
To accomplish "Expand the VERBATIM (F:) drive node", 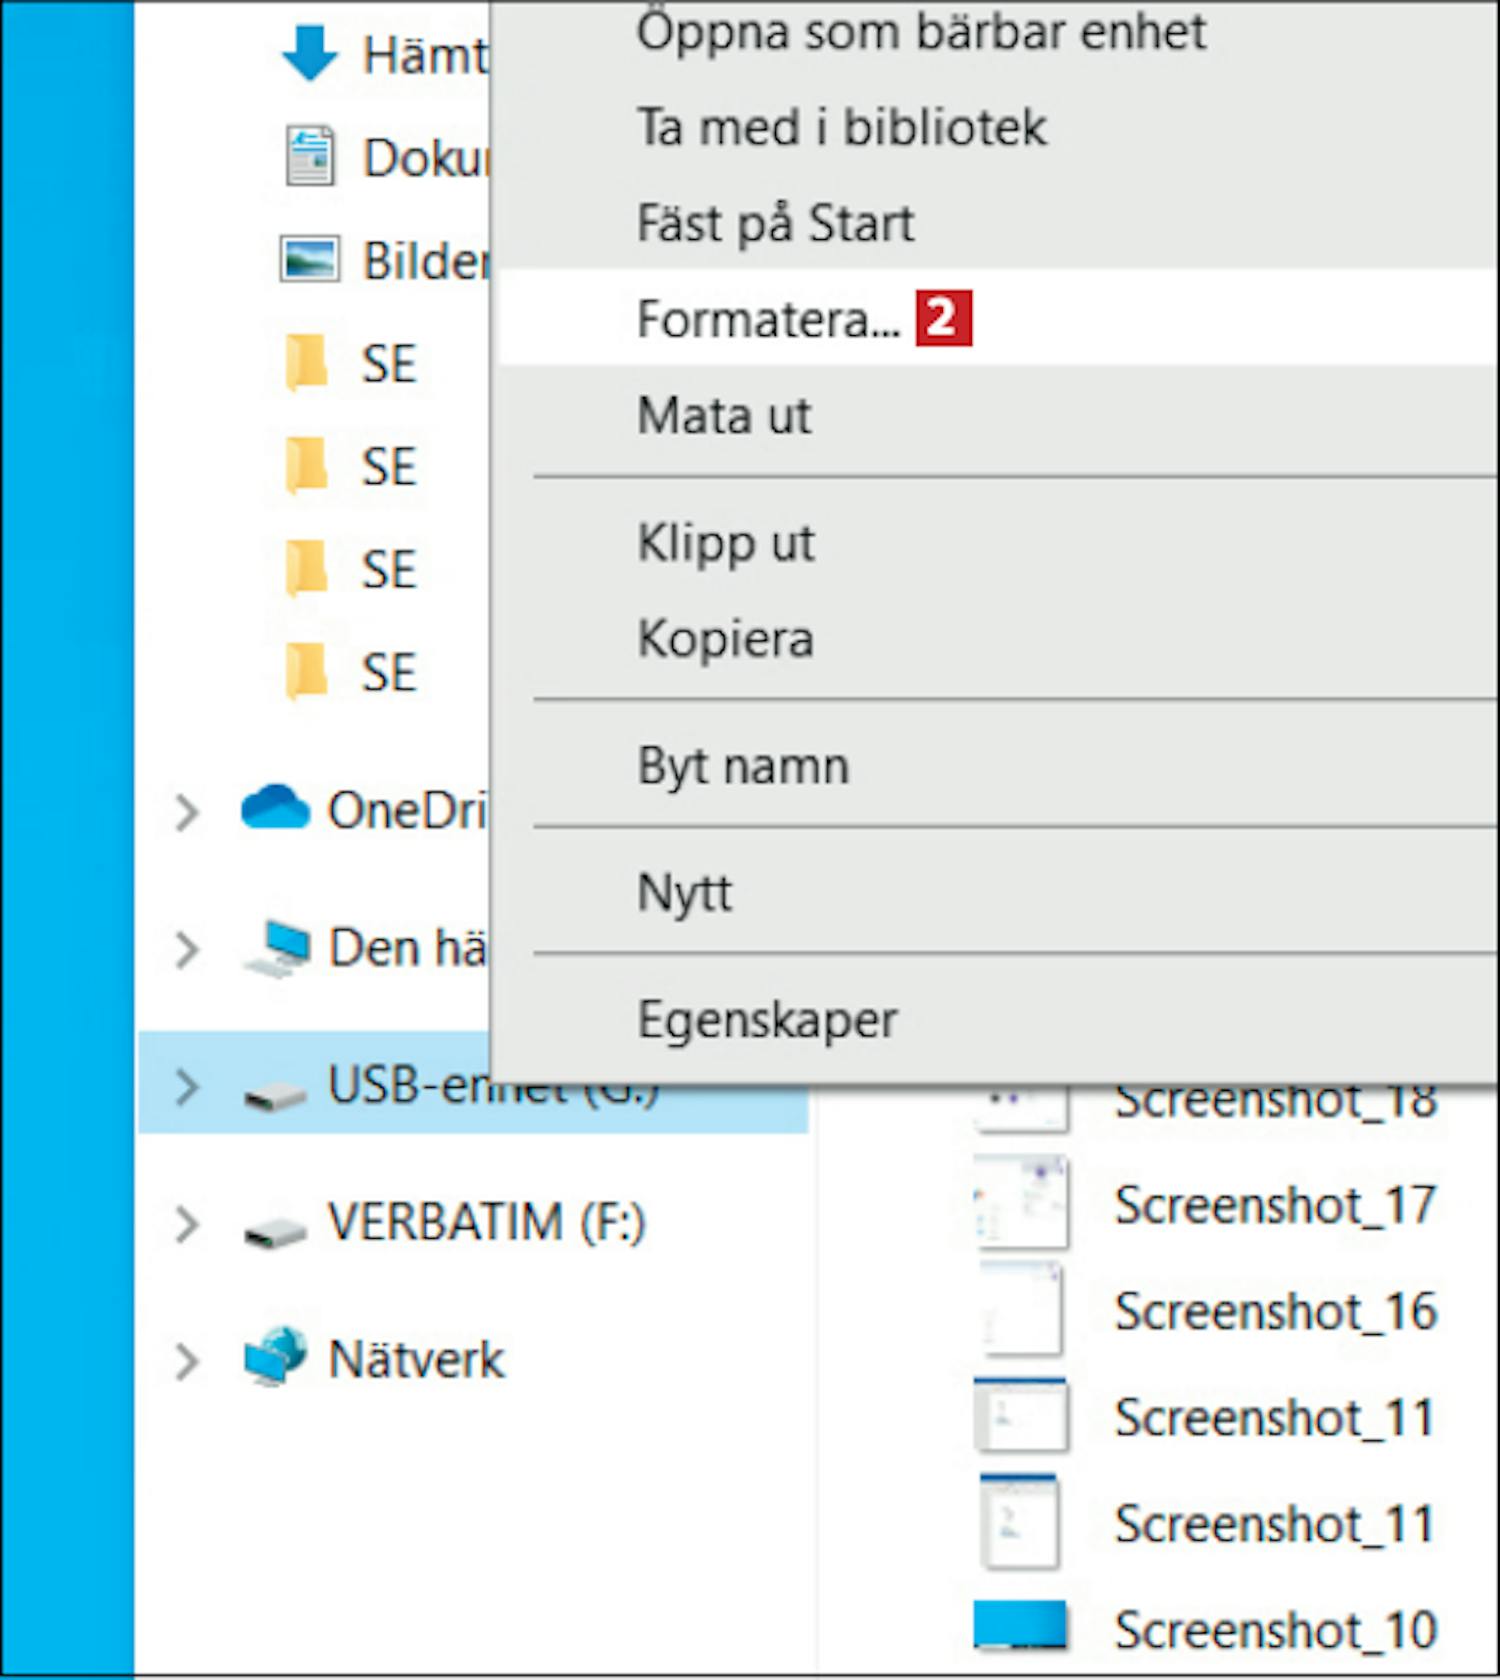I will (186, 1224).
